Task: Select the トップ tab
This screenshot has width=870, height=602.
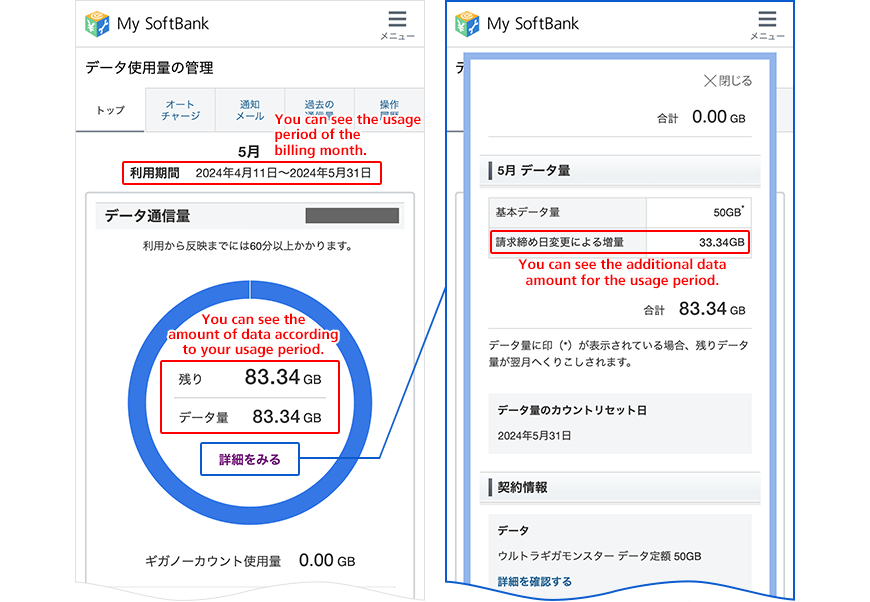Action: (x=110, y=110)
